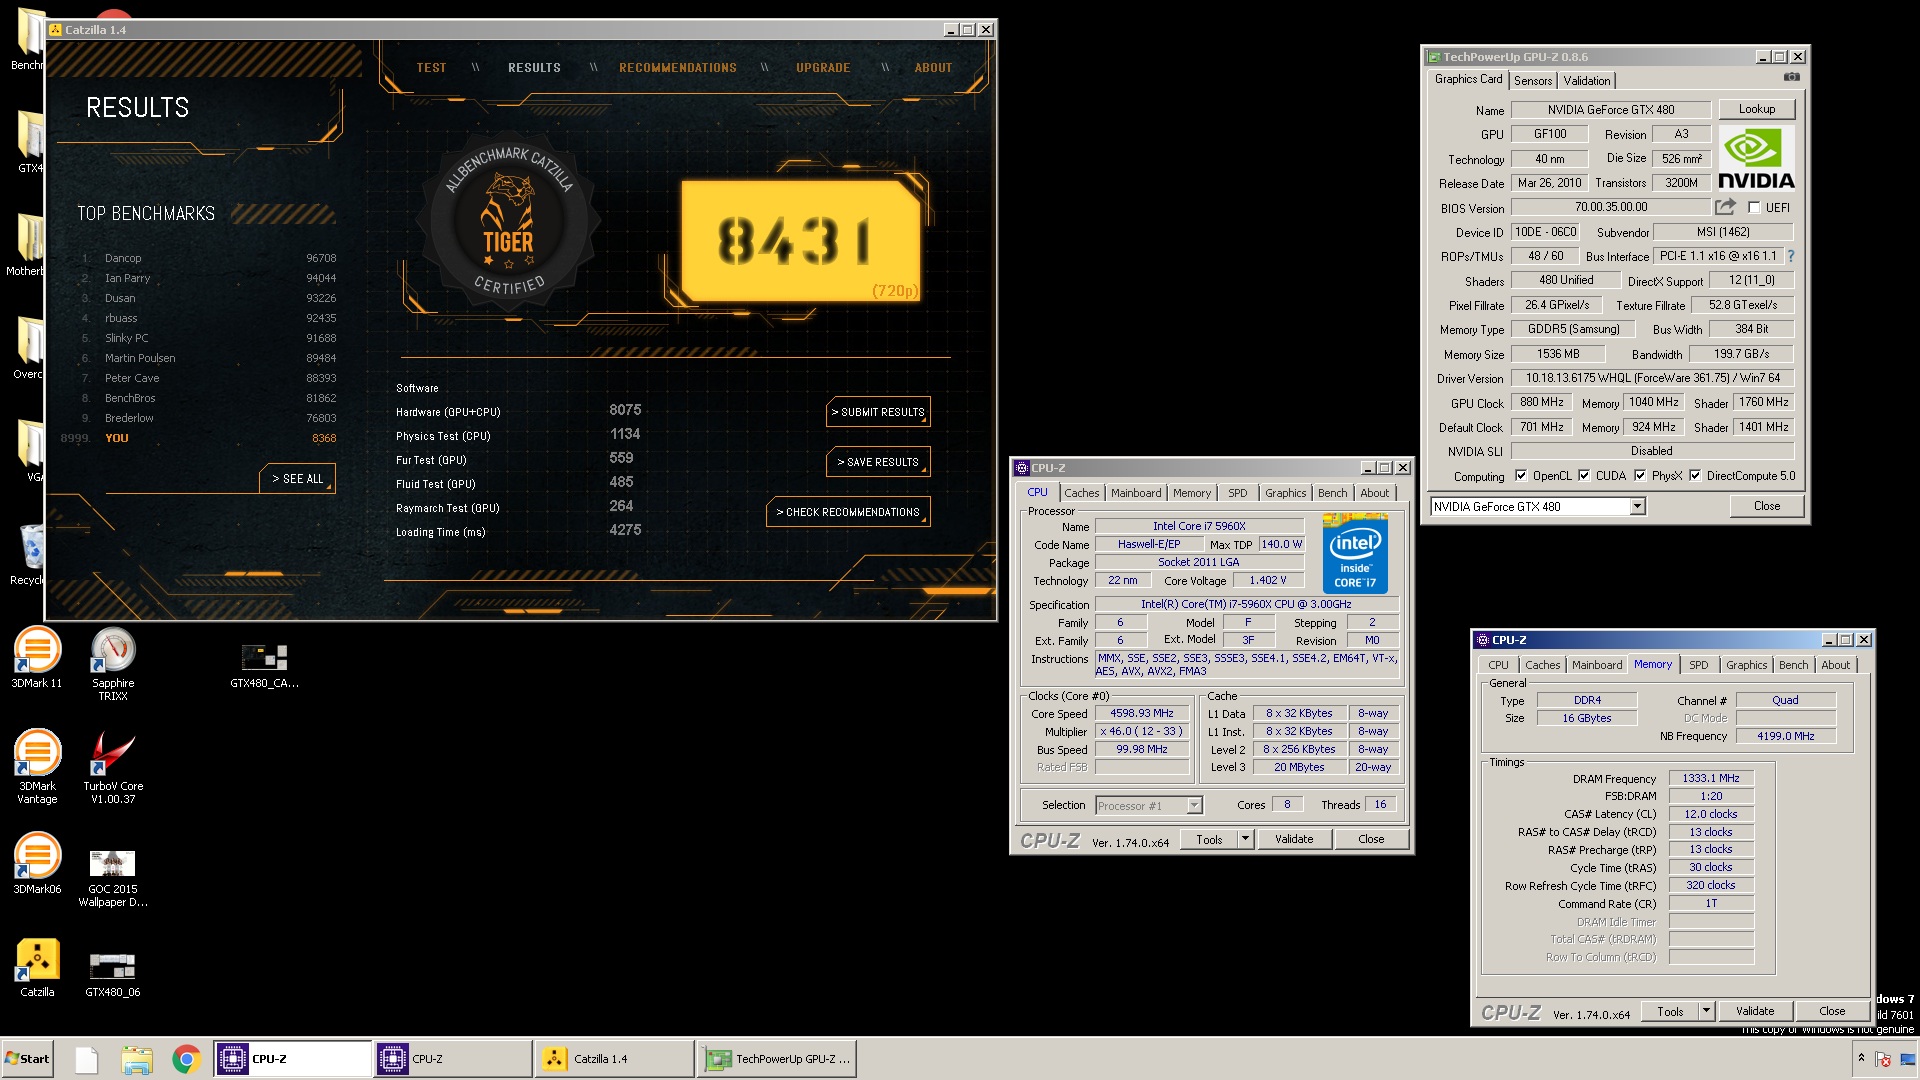
Task: Click CHECK RECOMMENDATIONS in Catzilla
Action: point(848,512)
